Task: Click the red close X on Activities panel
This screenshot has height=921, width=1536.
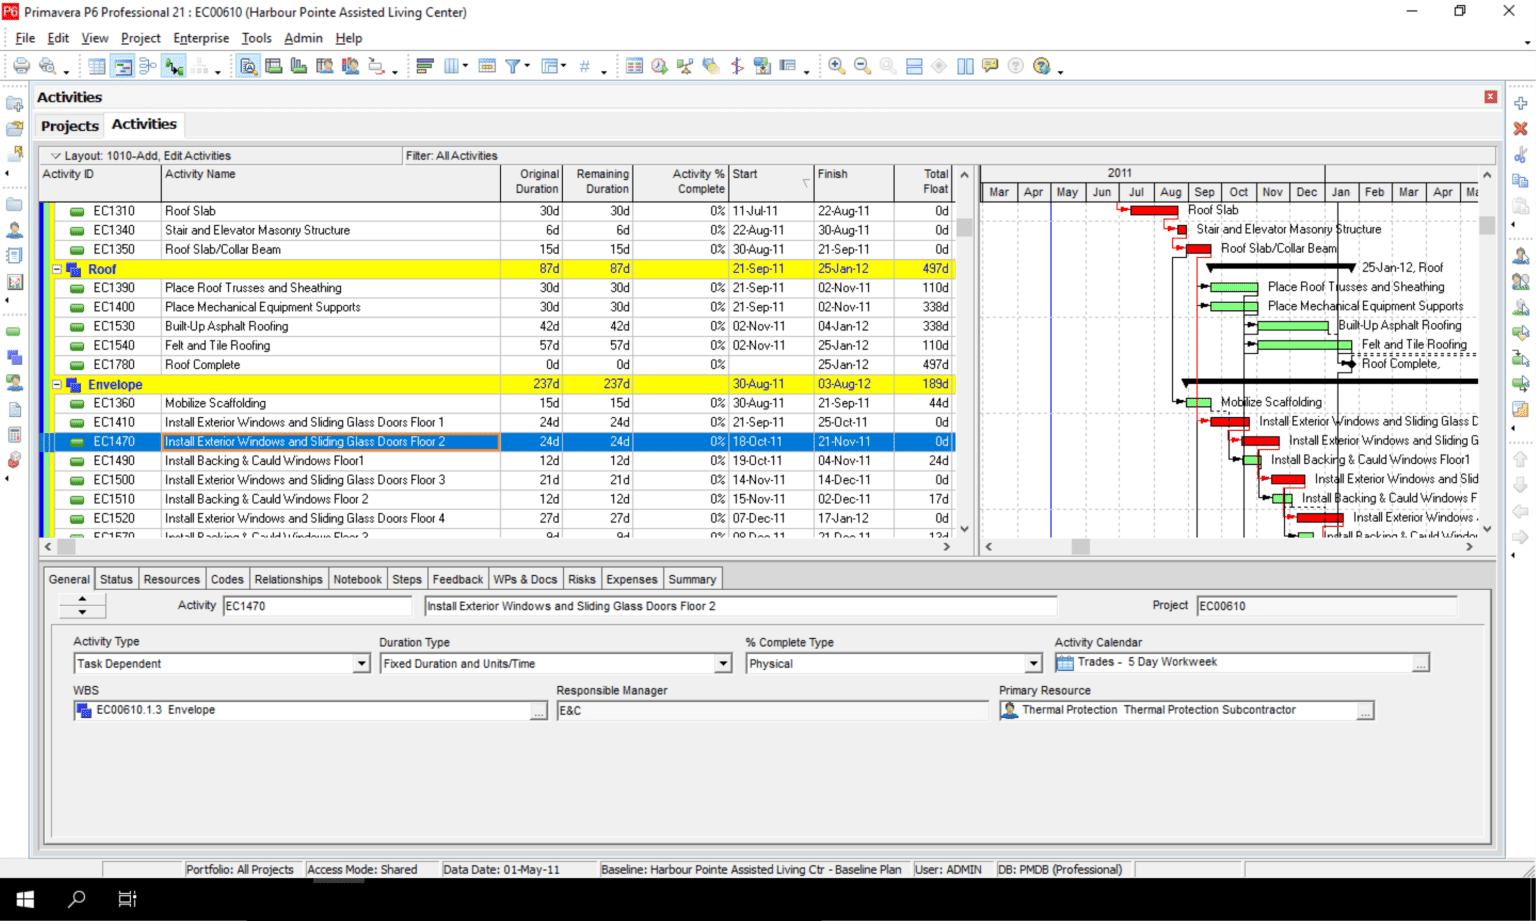Action: [x=1490, y=97]
